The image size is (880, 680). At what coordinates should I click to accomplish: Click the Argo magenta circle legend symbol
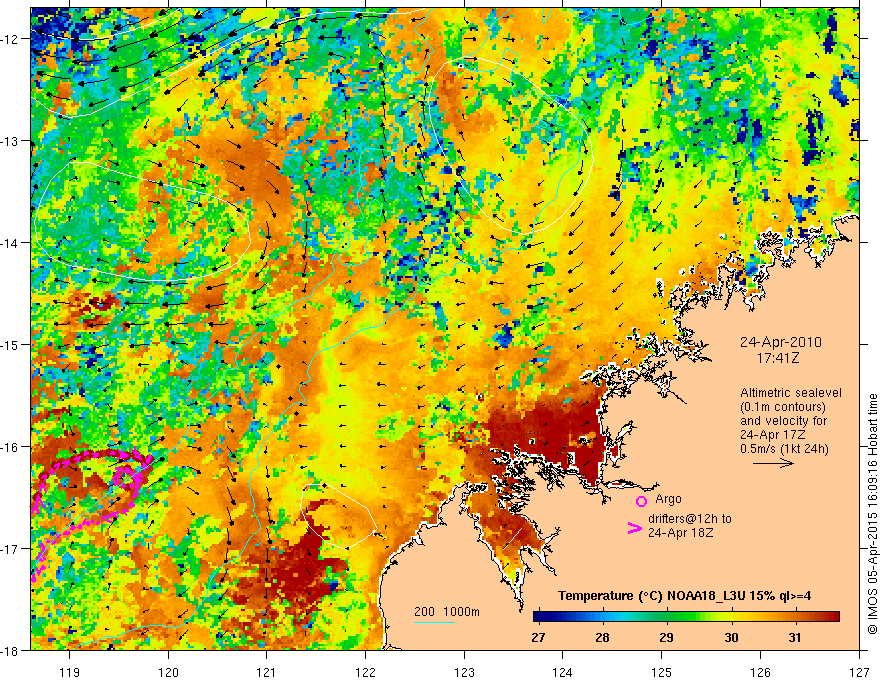pos(641,501)
